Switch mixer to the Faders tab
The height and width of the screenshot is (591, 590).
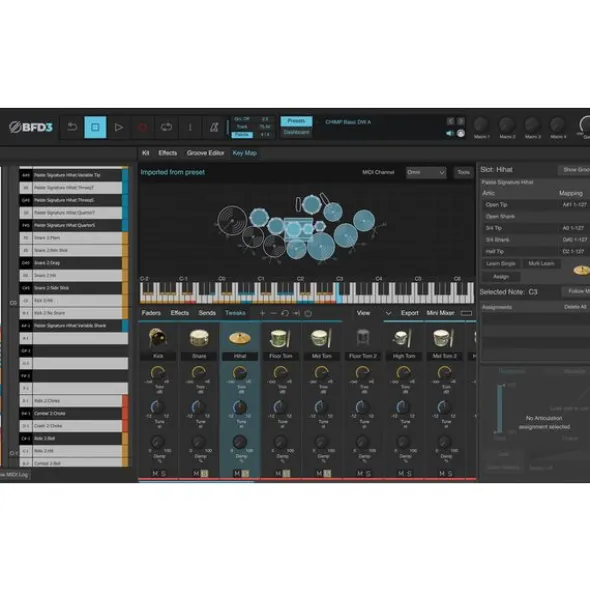point(151,313)
